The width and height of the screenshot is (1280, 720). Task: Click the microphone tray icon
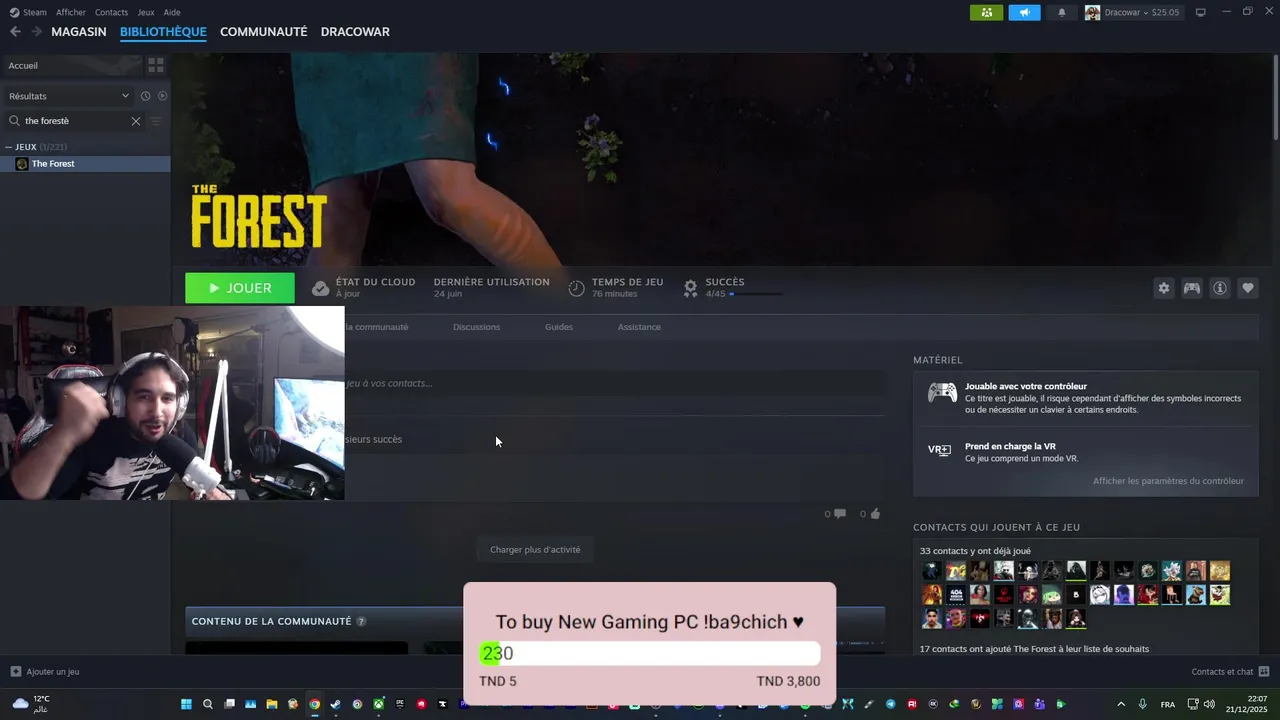point(1142,704)
